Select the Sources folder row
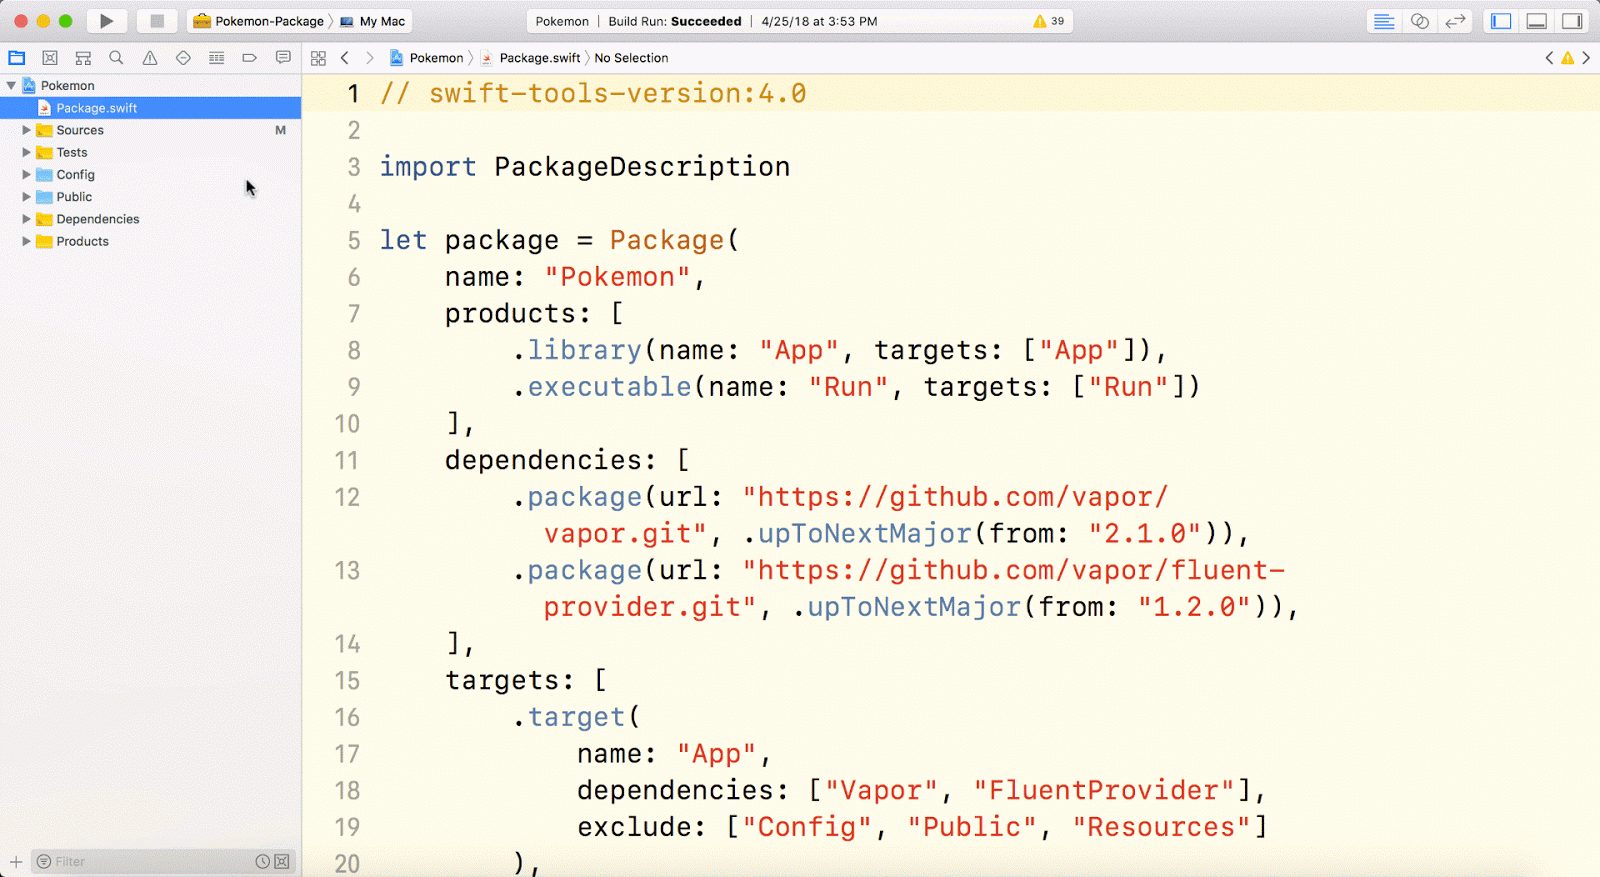 (150, 130)
